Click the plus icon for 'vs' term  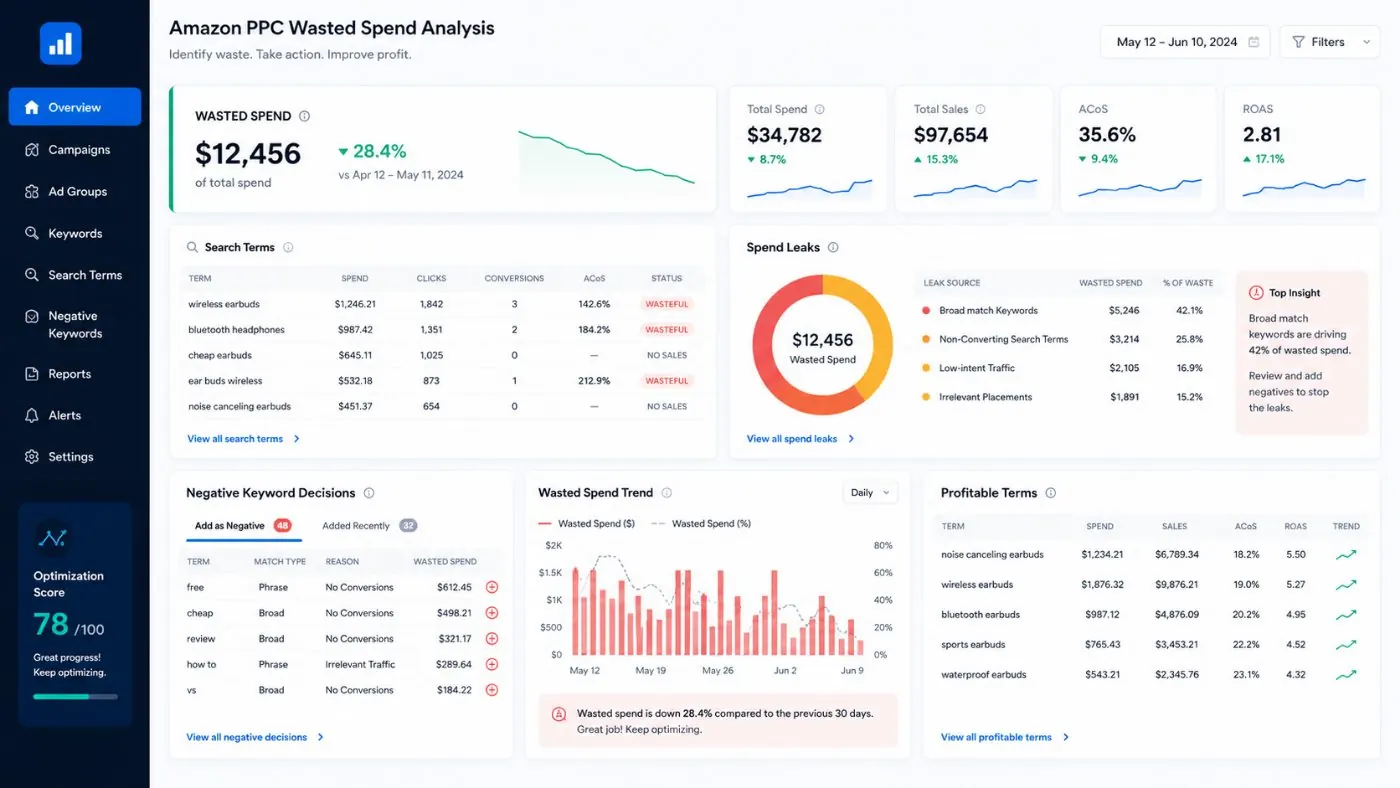(x=491, y=690)
